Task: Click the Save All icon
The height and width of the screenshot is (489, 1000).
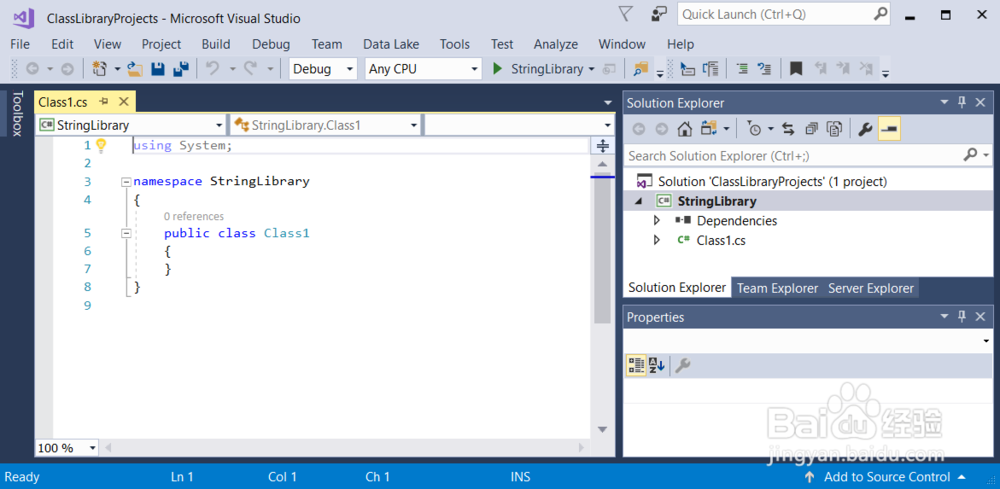Action: click(x=180, y=68)
